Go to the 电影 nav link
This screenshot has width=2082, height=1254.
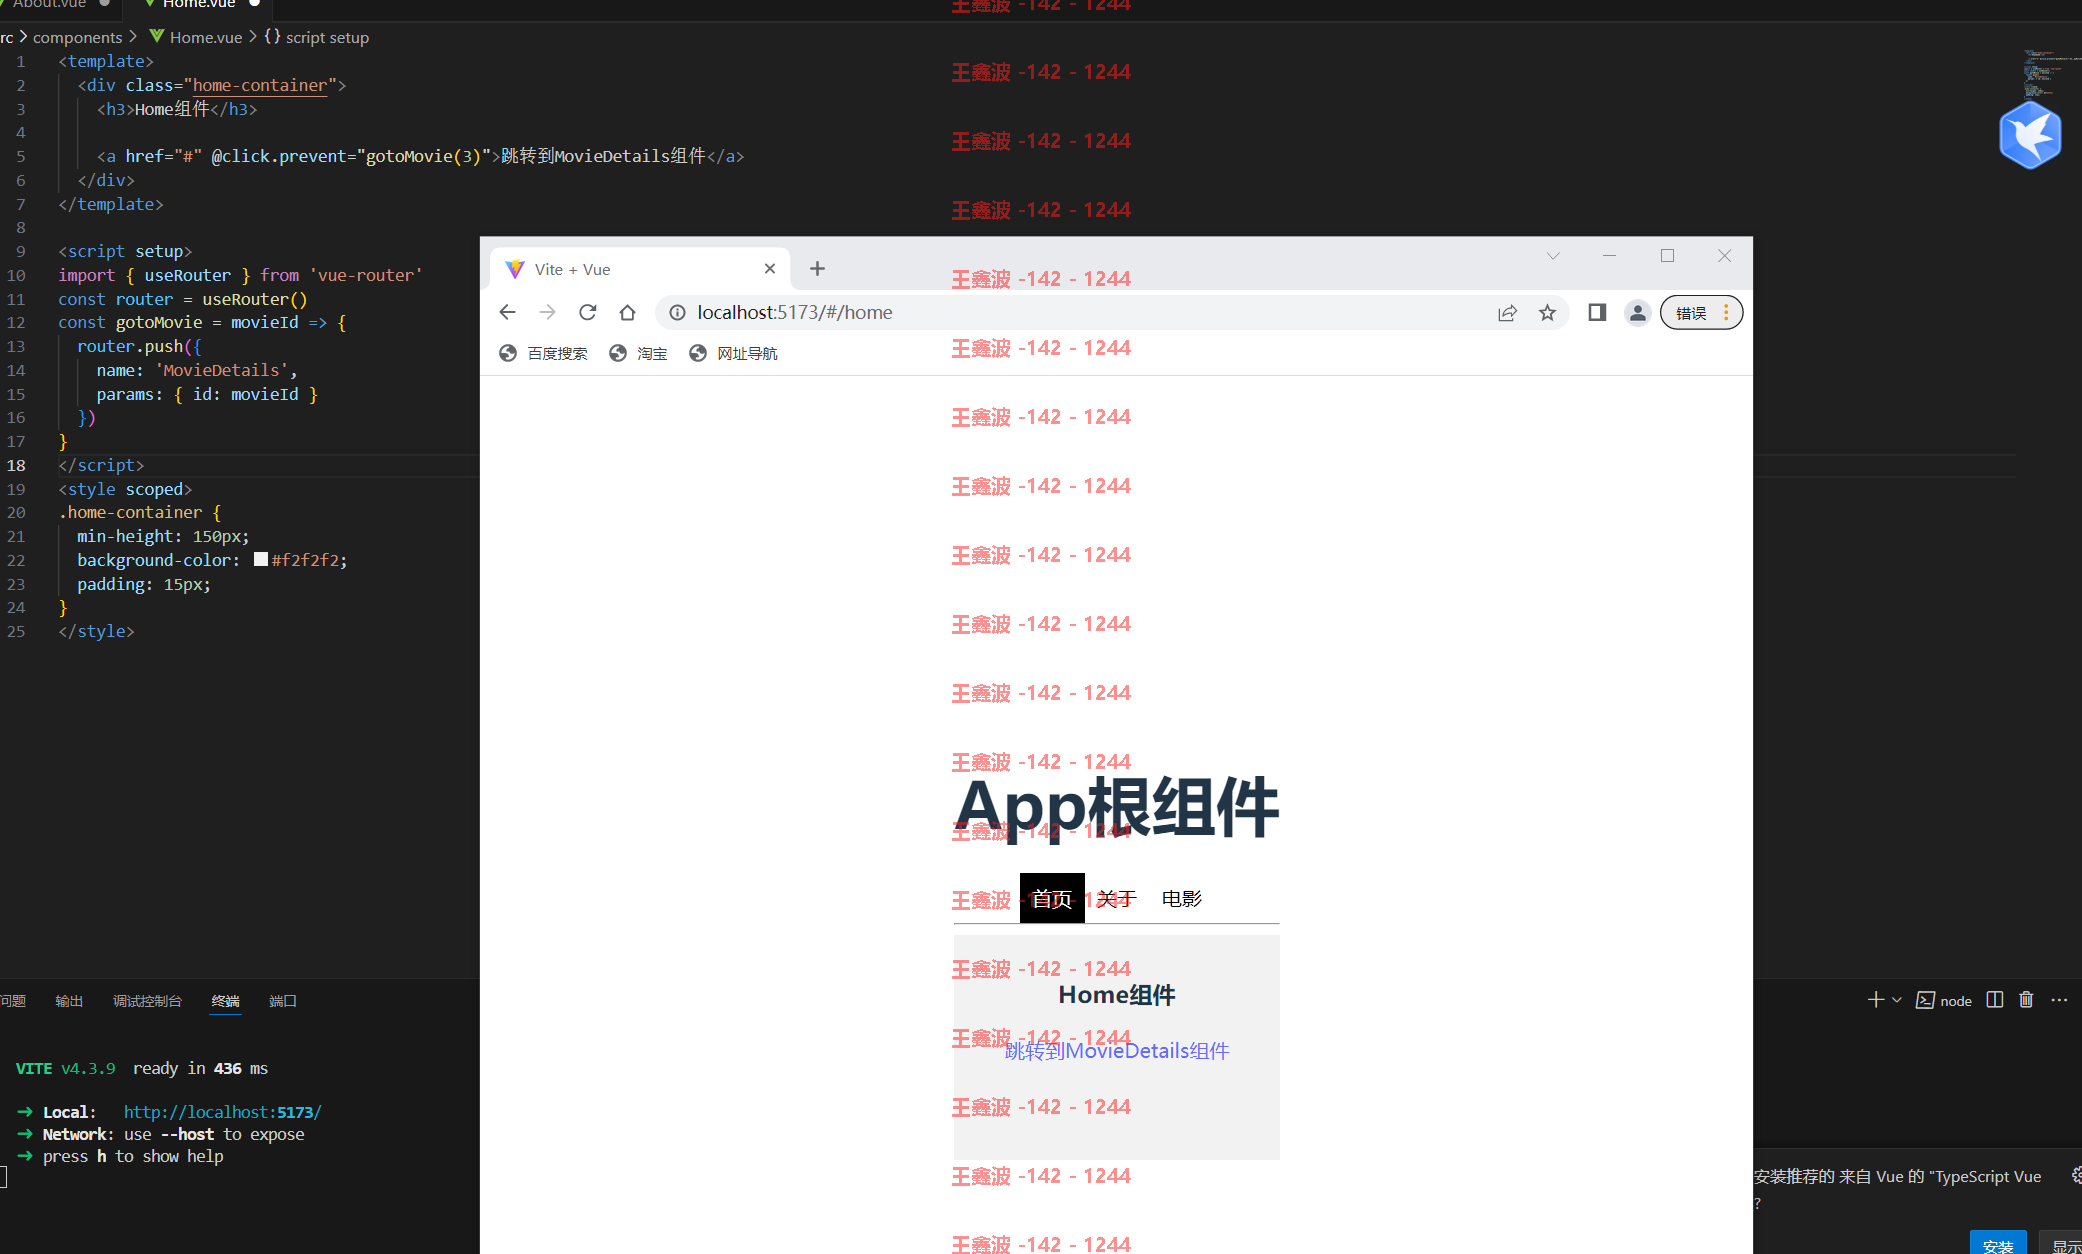1182,898
